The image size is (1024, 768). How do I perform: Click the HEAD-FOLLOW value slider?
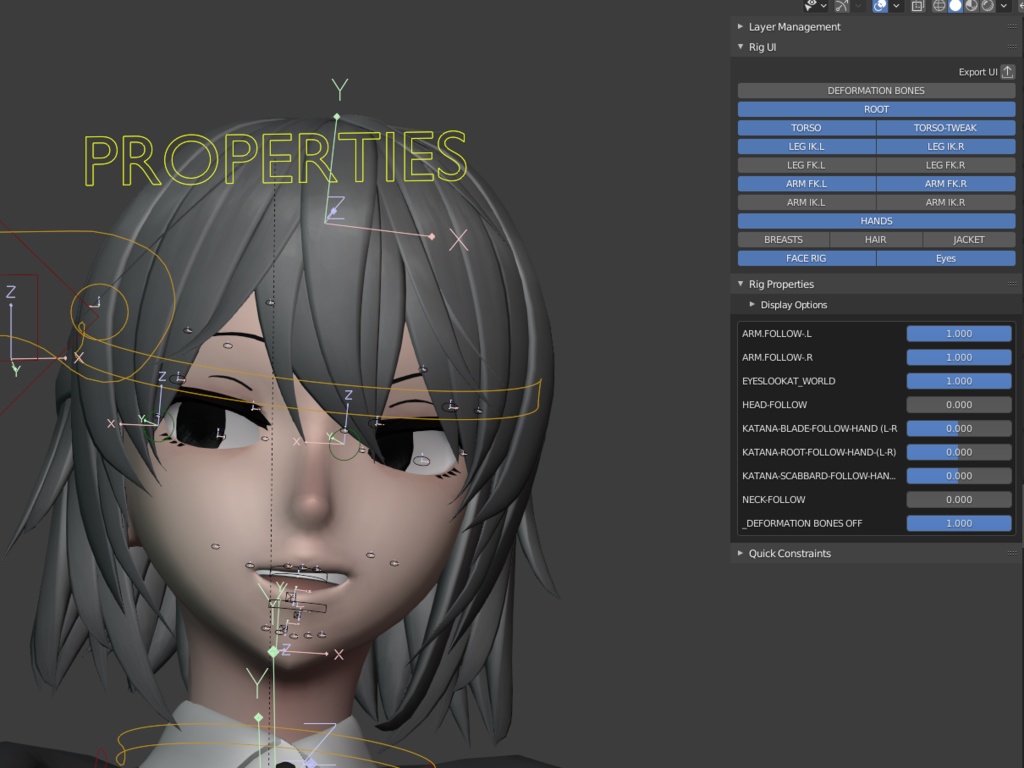958,404
